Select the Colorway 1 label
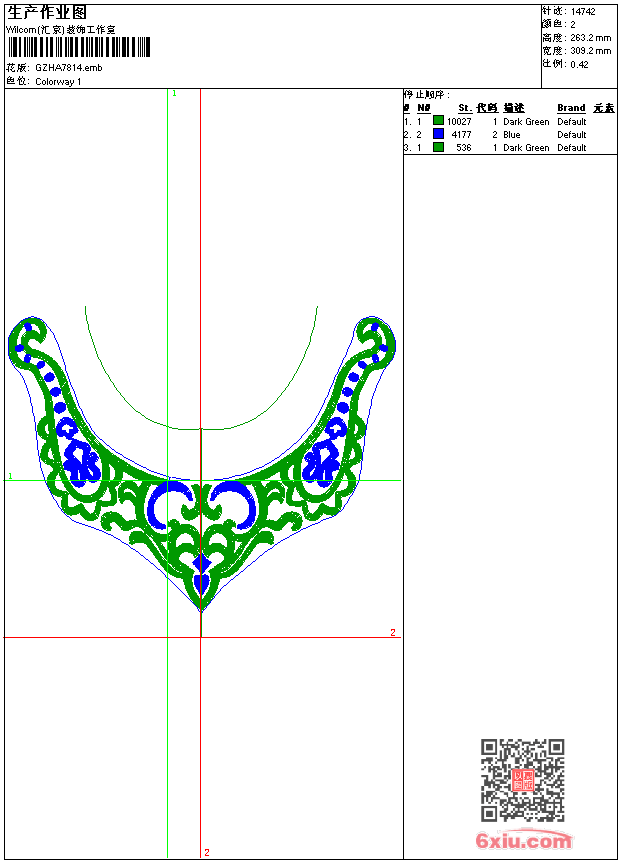The height and width of the screenshot is (860, 620). coord(58,82)
